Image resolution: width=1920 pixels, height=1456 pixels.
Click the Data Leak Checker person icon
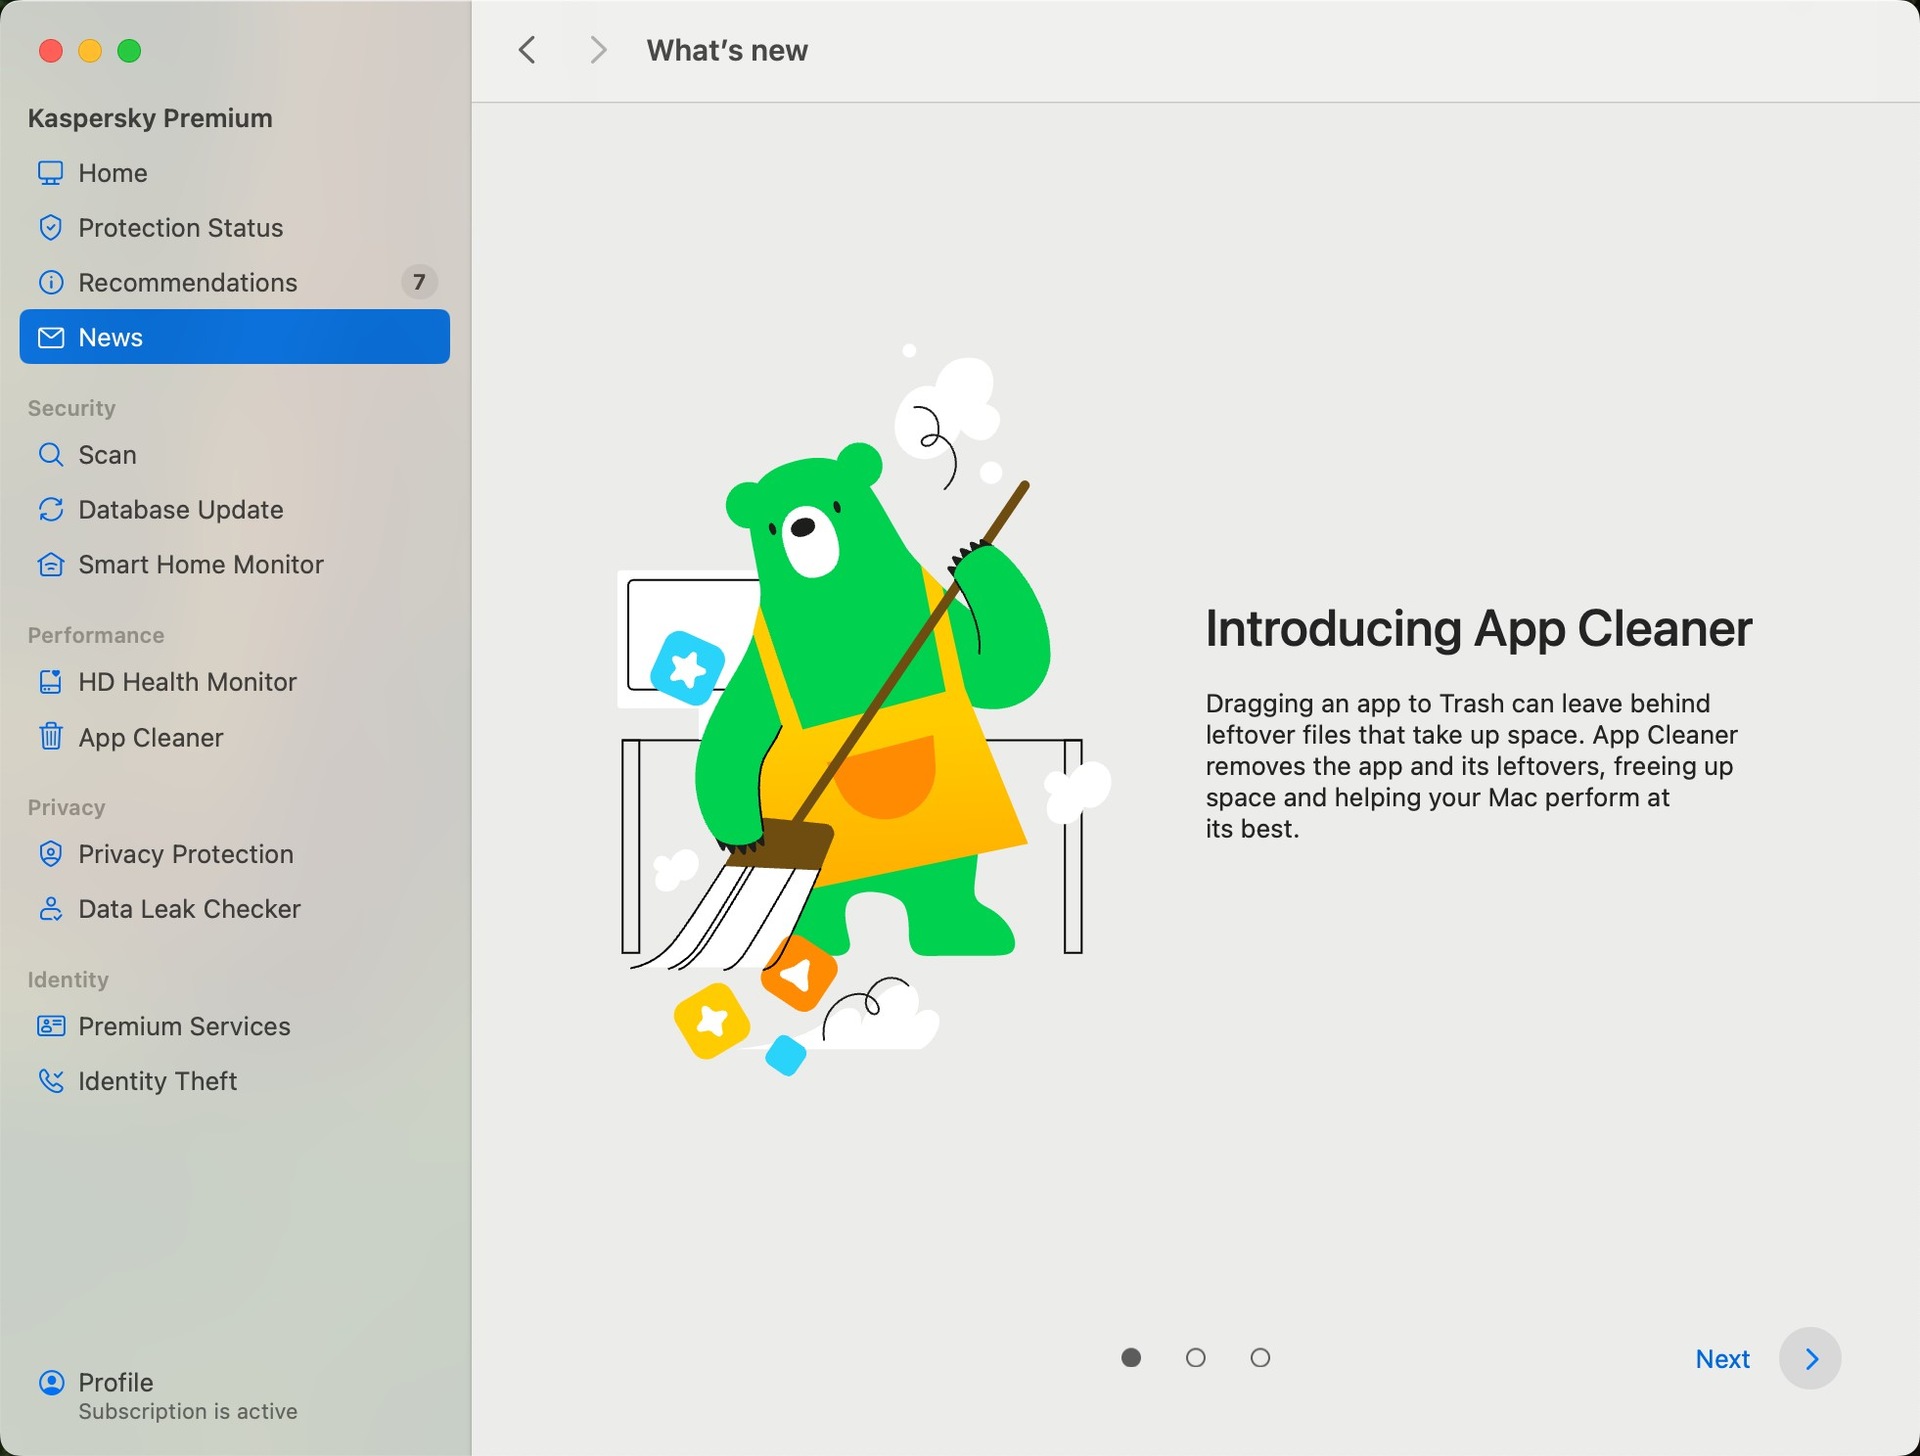50,909
